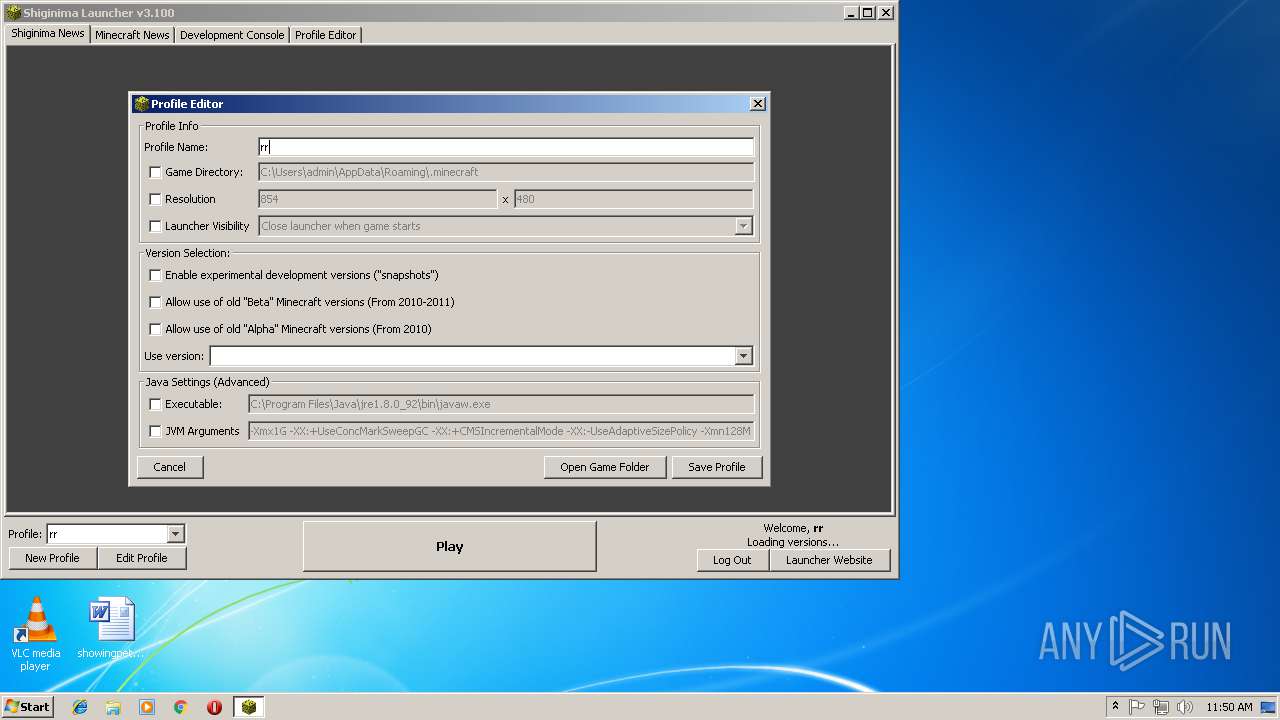Screen dimensions: 1280x720
Task: Enable the Game Directory checkbox
Action: point(155,172)
